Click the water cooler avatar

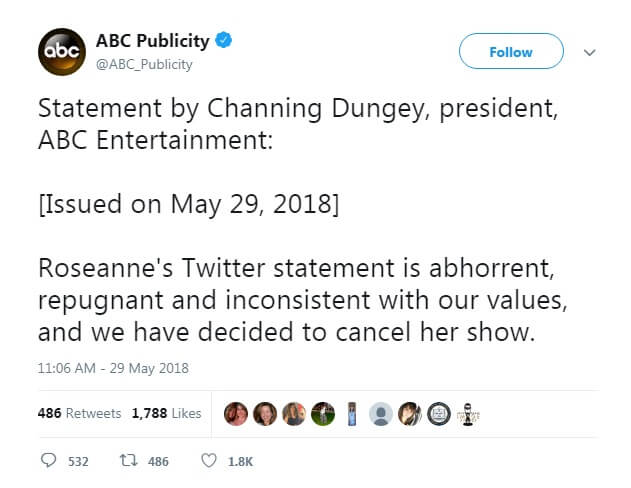[x=352, y=413]
